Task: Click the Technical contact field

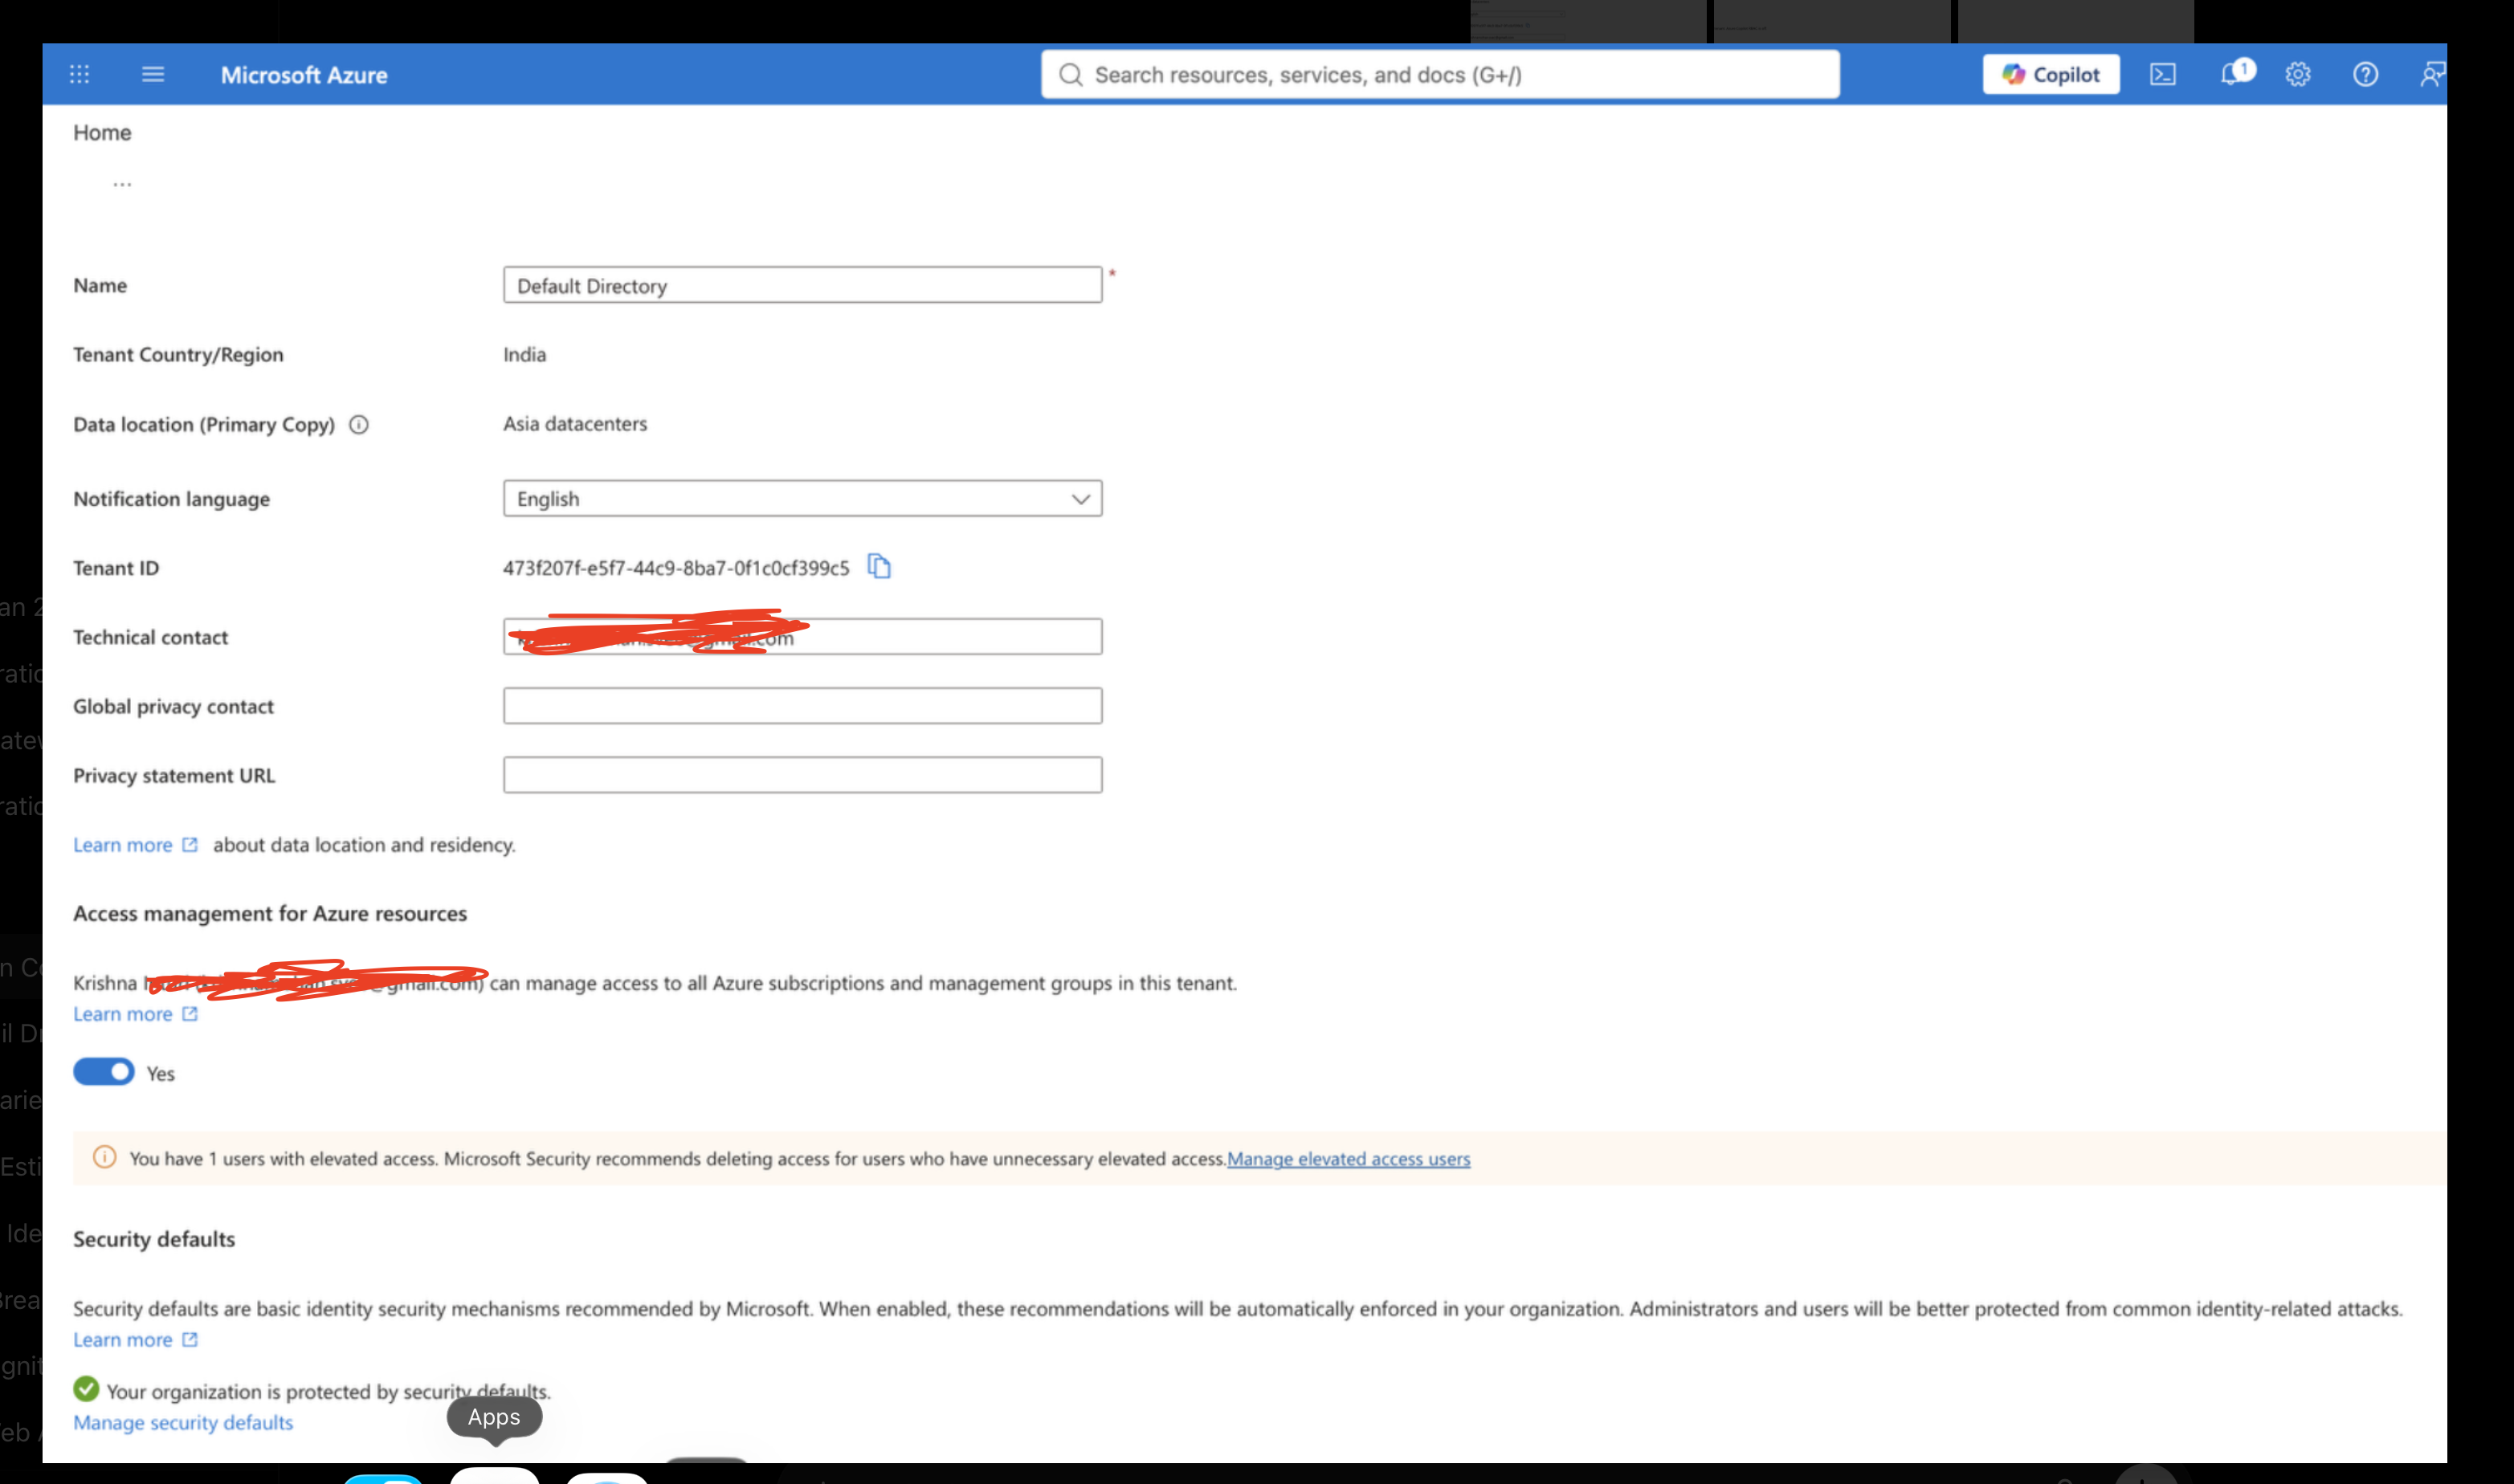Action: pyautogui.click(x=802, y=637)
